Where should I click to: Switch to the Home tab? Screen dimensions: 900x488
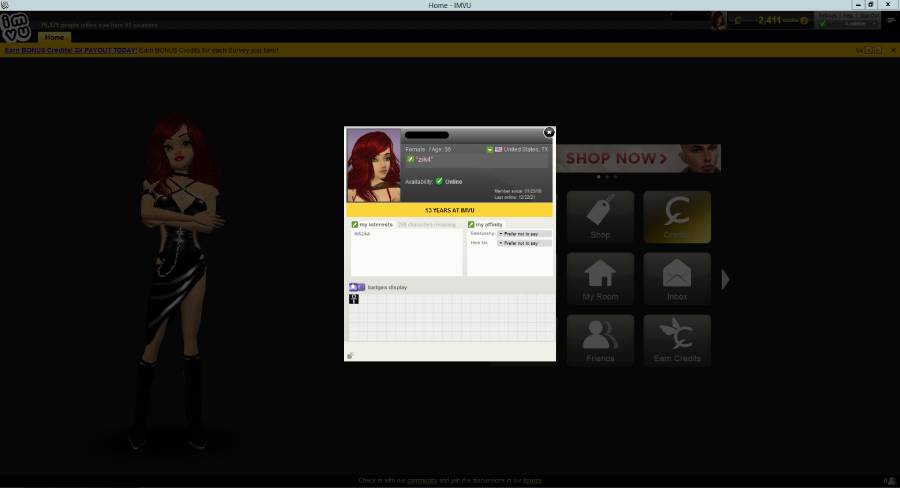pyautogui.click(x=55, y=37)
